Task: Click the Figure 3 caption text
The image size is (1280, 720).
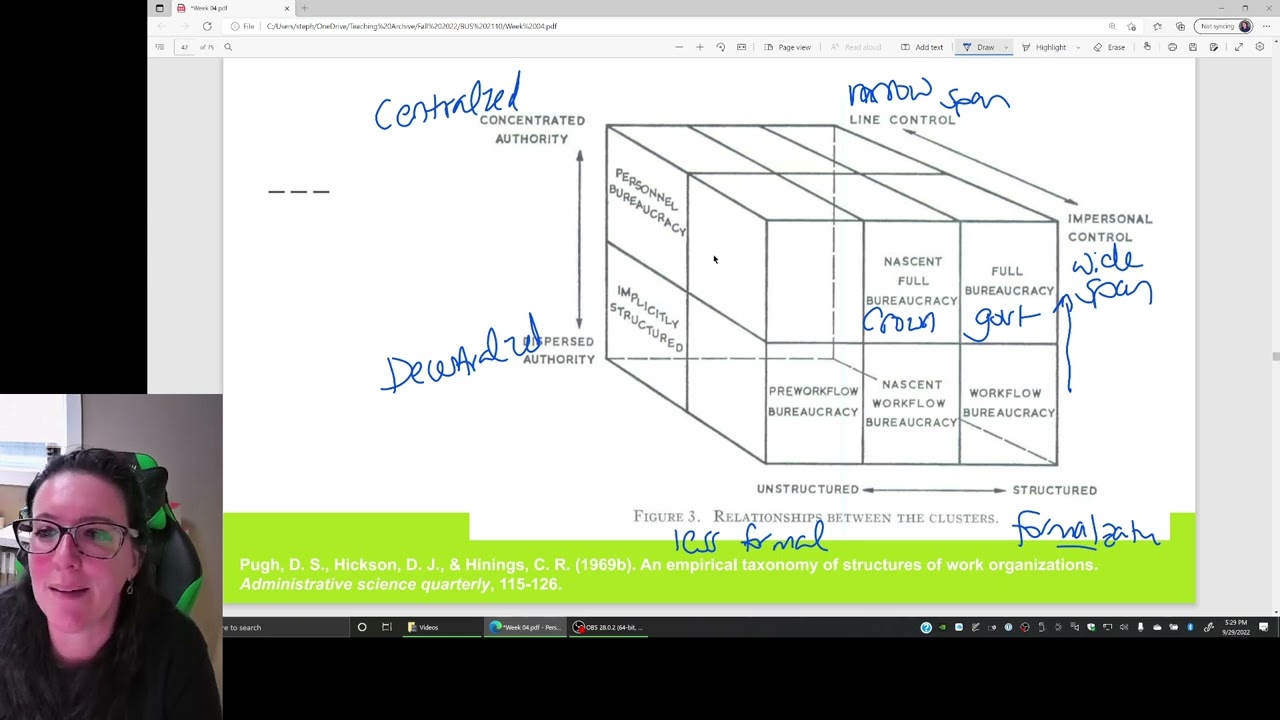Action: tap(815, 517)
